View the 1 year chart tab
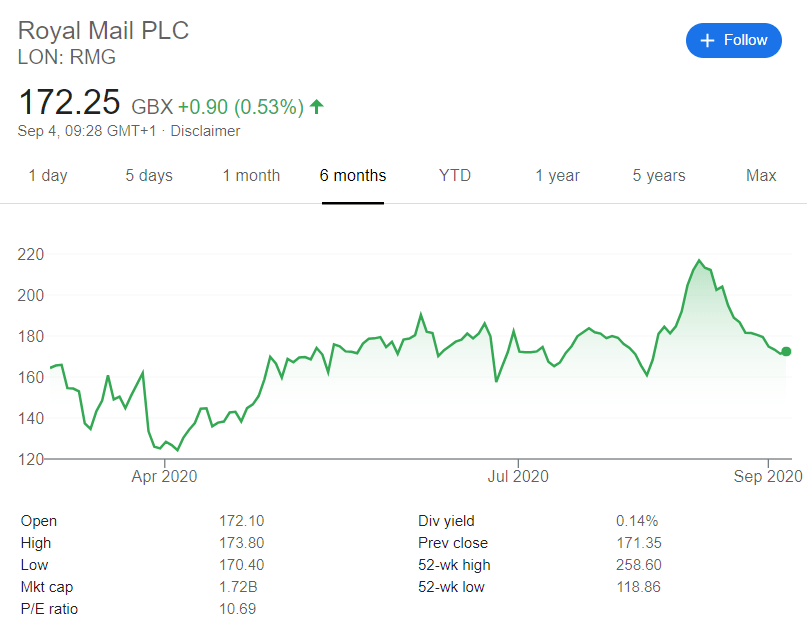The height and width of the screenshot is (632, 807). pyautogui.click(x=557, y=176)
